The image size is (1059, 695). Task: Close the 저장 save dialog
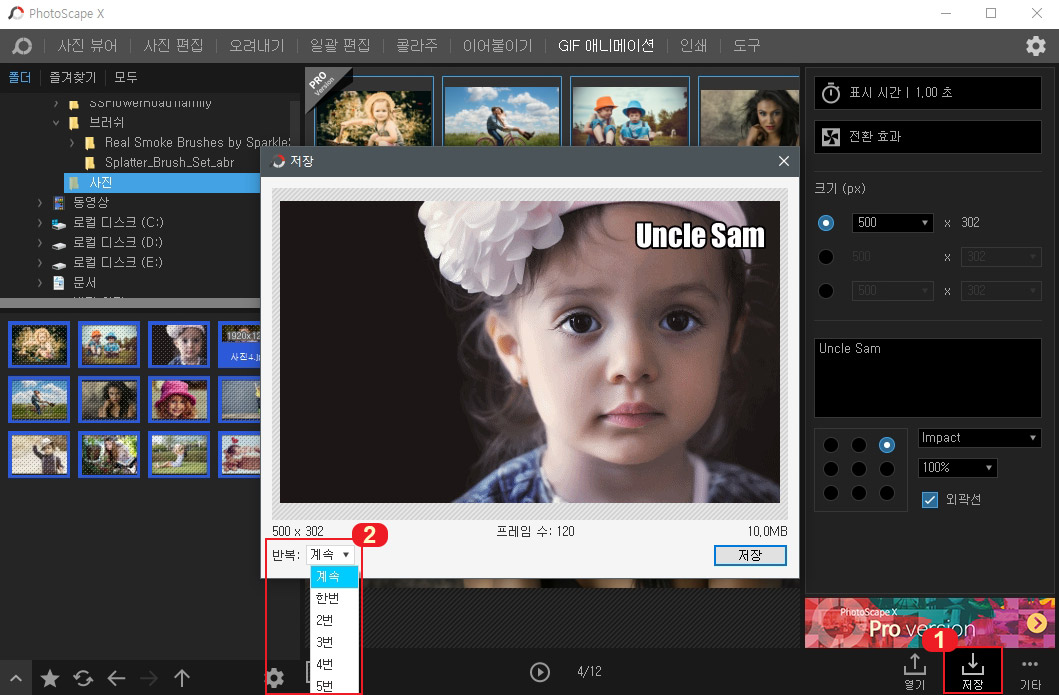pos(783,161)
